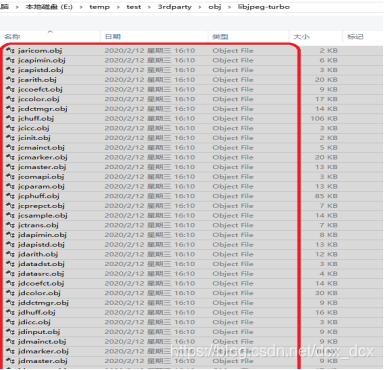Expand the chevron after test breadcrumb
The image size is (384, 370).
click(149, 7)
